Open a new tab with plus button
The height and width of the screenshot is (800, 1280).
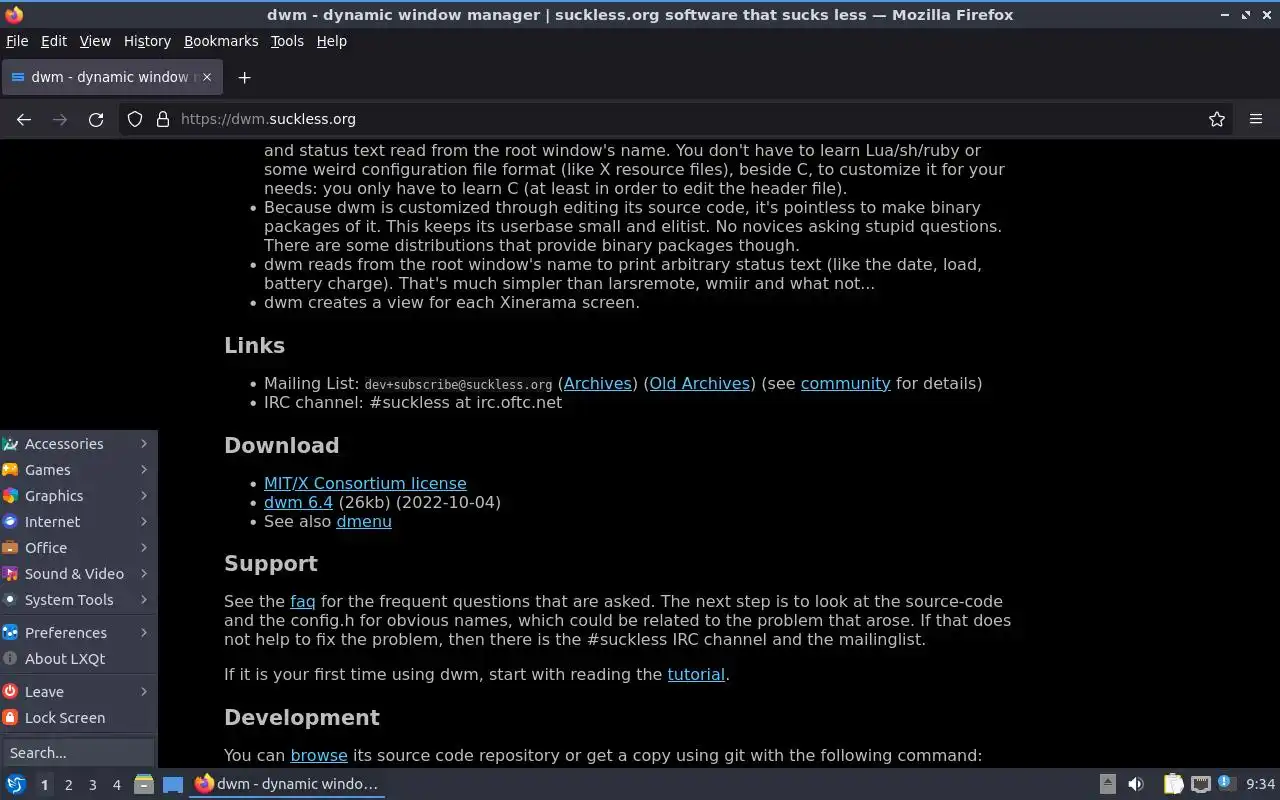pyautogui.click(x=244, y=77)
